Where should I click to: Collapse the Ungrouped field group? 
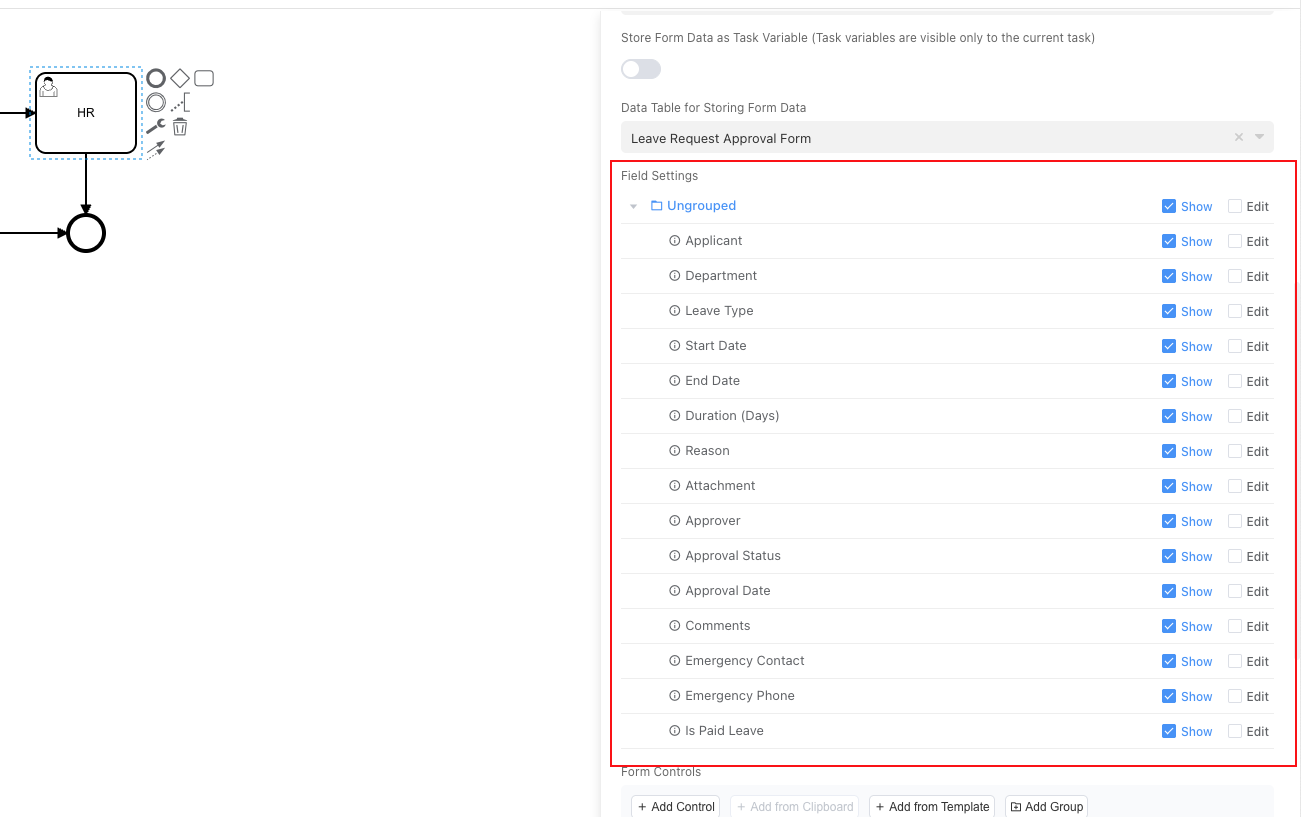[633, 206]
